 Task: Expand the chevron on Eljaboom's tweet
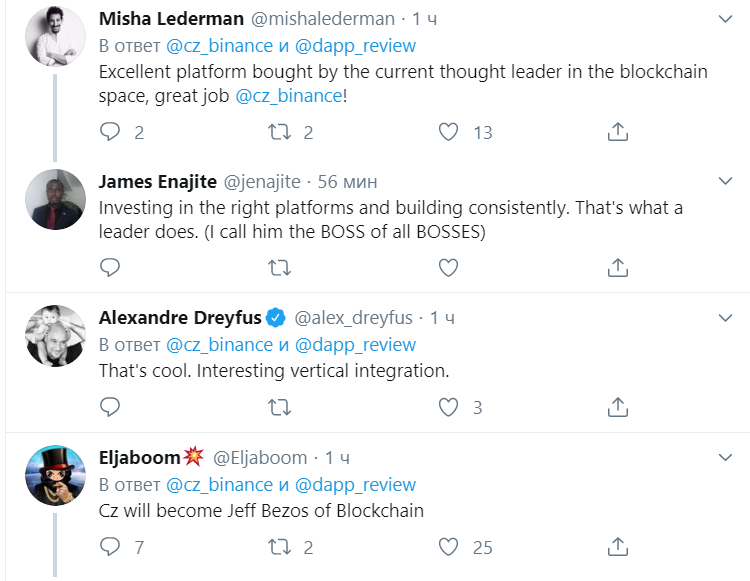[726, 458]
